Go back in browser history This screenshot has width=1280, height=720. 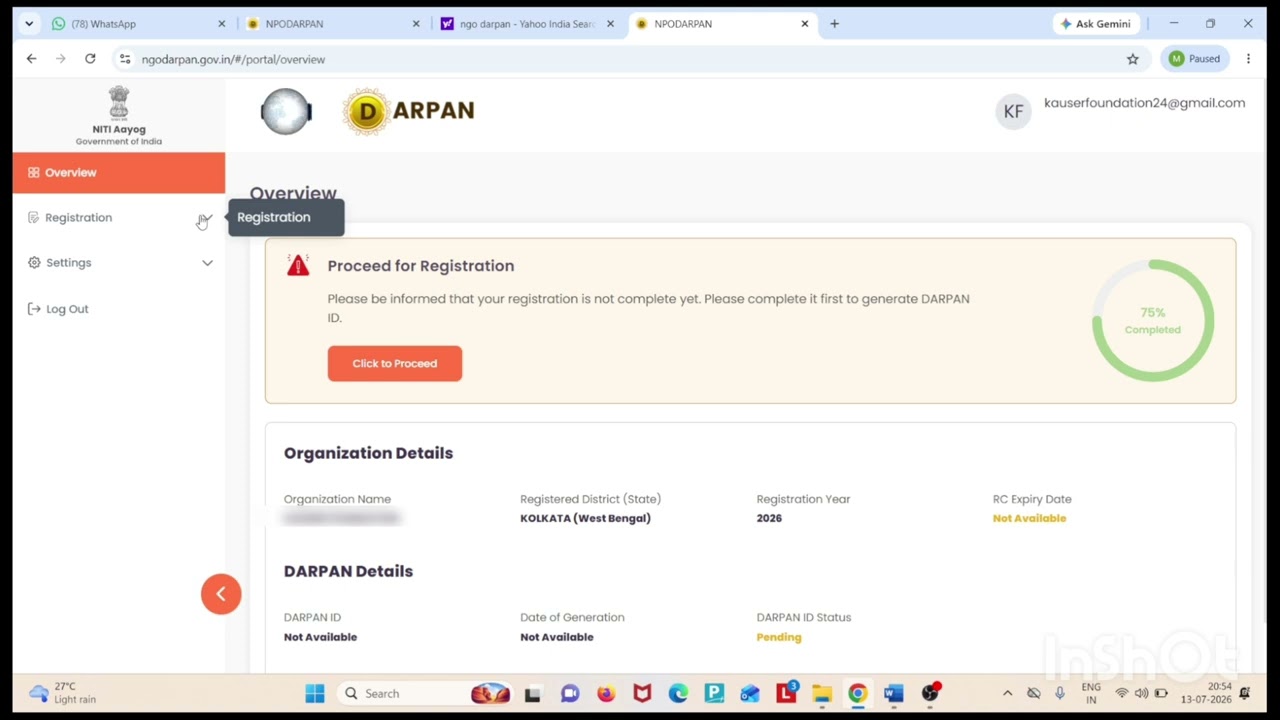(x=31, y=59)
